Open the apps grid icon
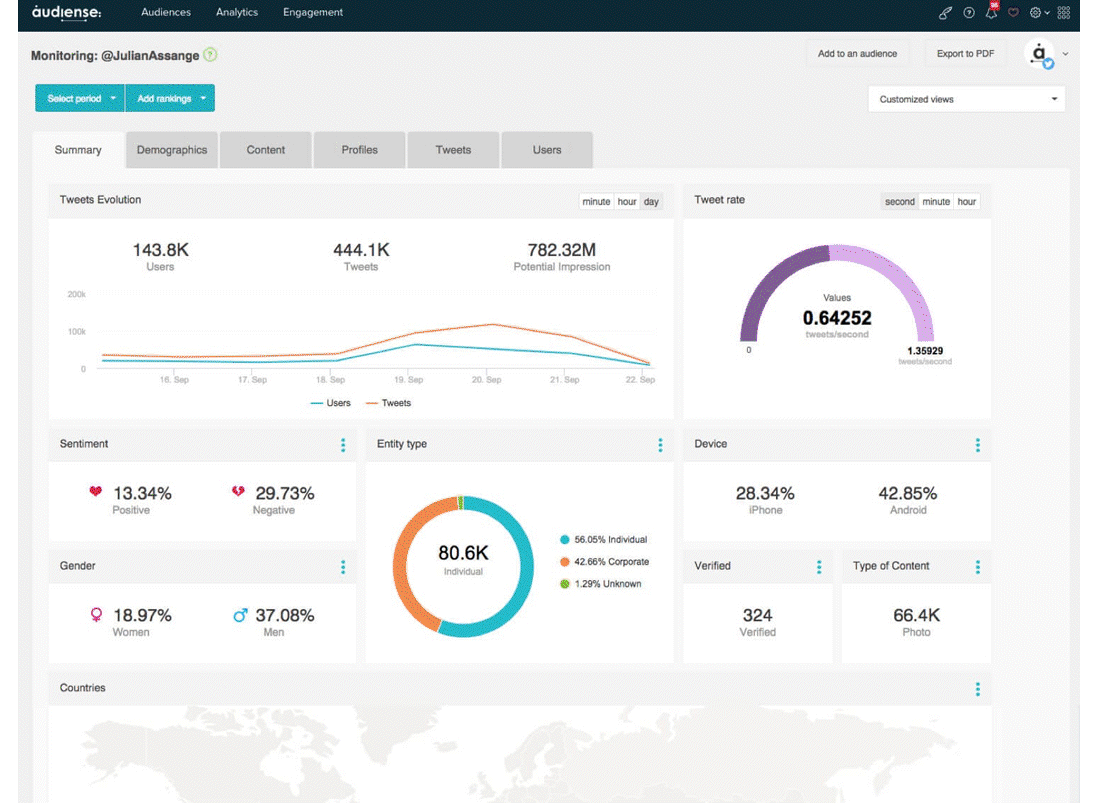The height and width of the screenshot is (810, 1100). pyautogui.click(x=1064, y=13)
